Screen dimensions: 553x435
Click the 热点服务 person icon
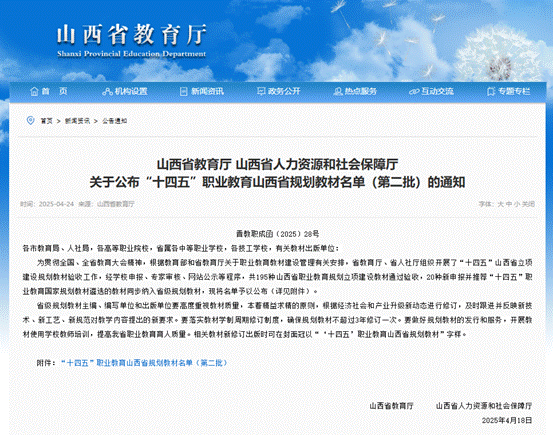[338, 92]
